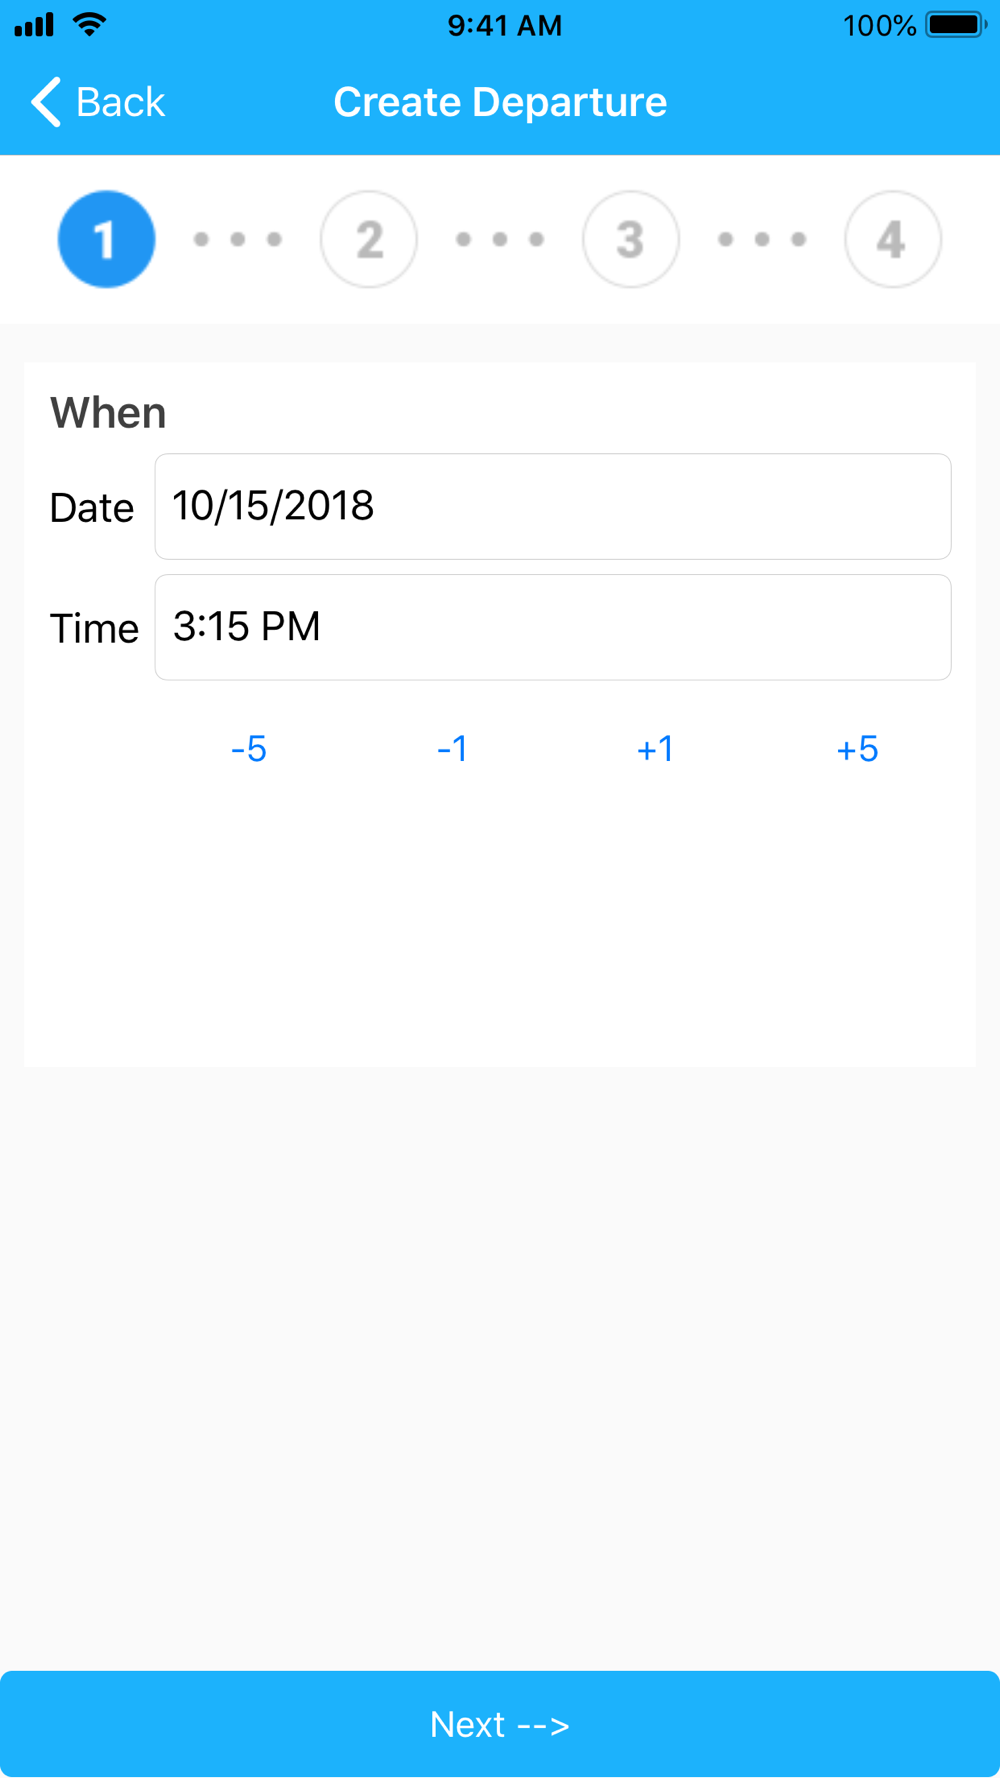The height and width of the screenshot is (1778, 1000).
Task: Select step 1 circle indicator
Action: [107, 239]
